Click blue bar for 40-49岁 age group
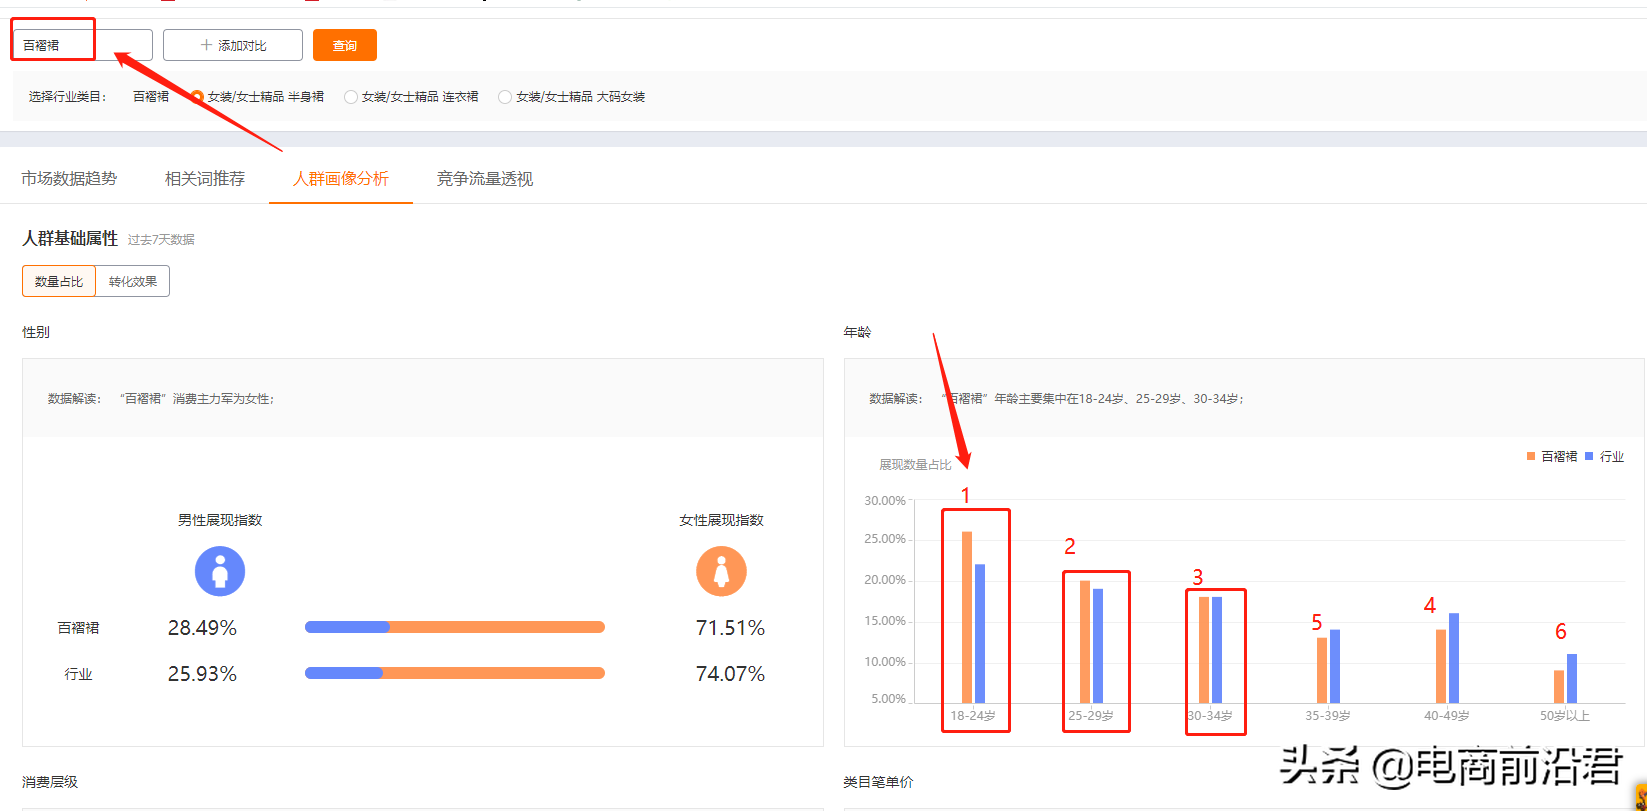The height and width of the screenshot is (811, 1647). pos(1454,658)
